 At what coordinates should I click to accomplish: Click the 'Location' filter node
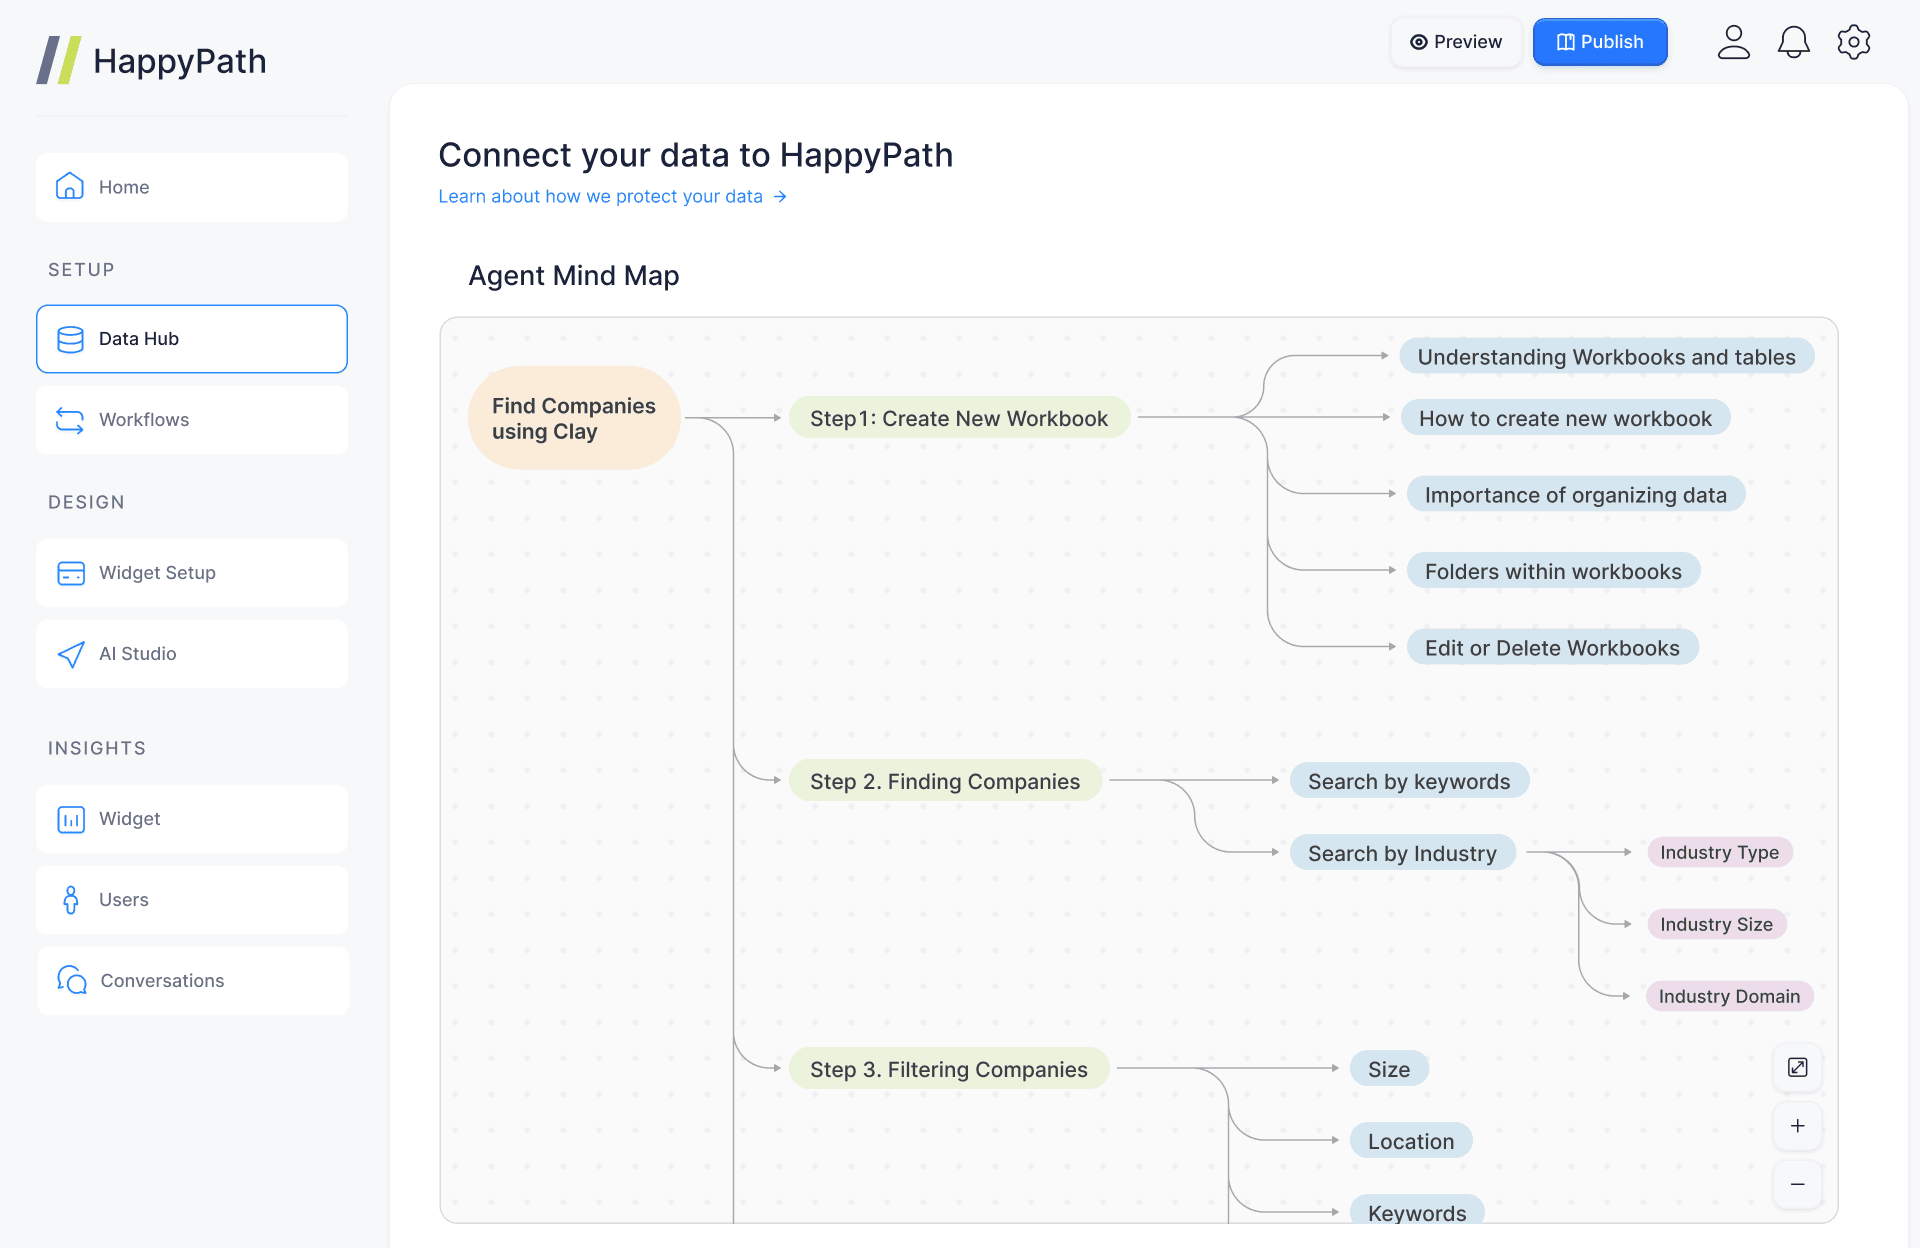tap(1411, 1141)
